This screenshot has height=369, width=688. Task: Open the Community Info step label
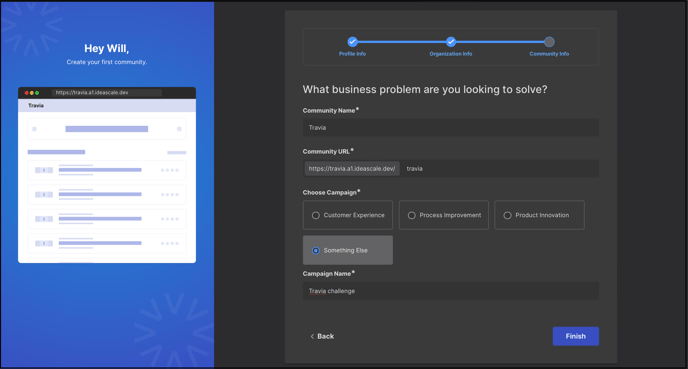549,54
